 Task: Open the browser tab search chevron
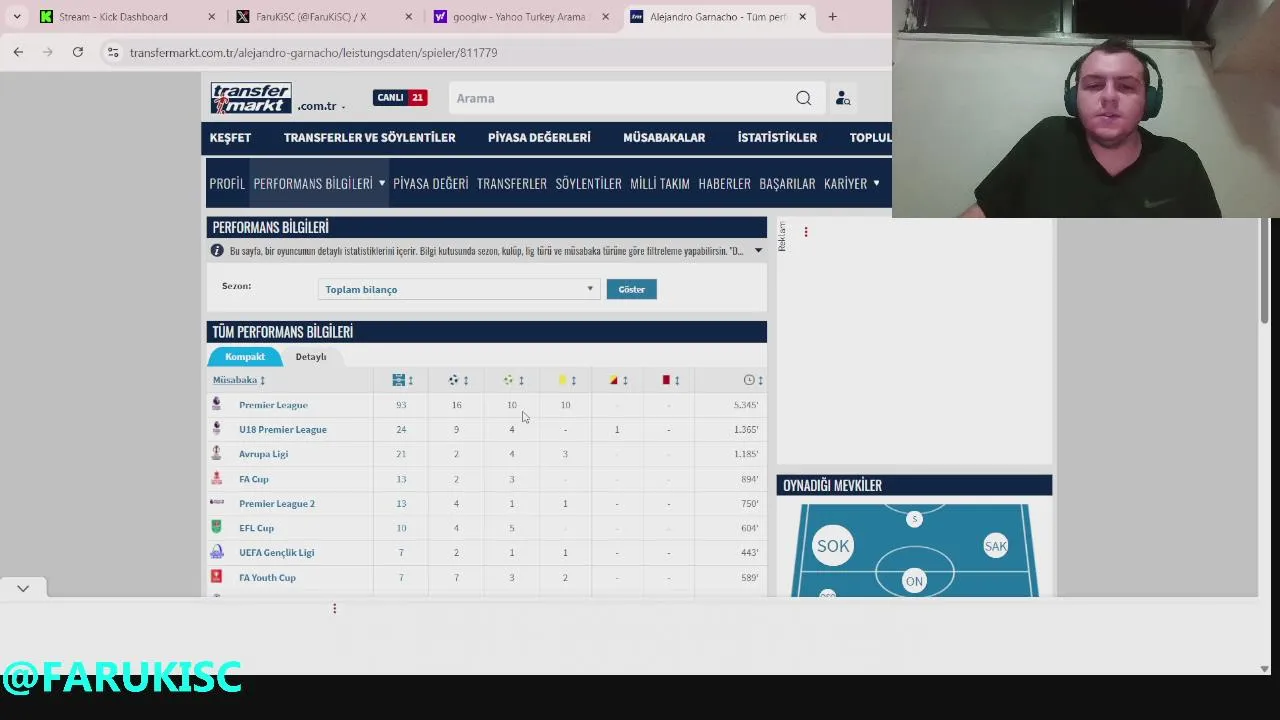tap(17, 17)
